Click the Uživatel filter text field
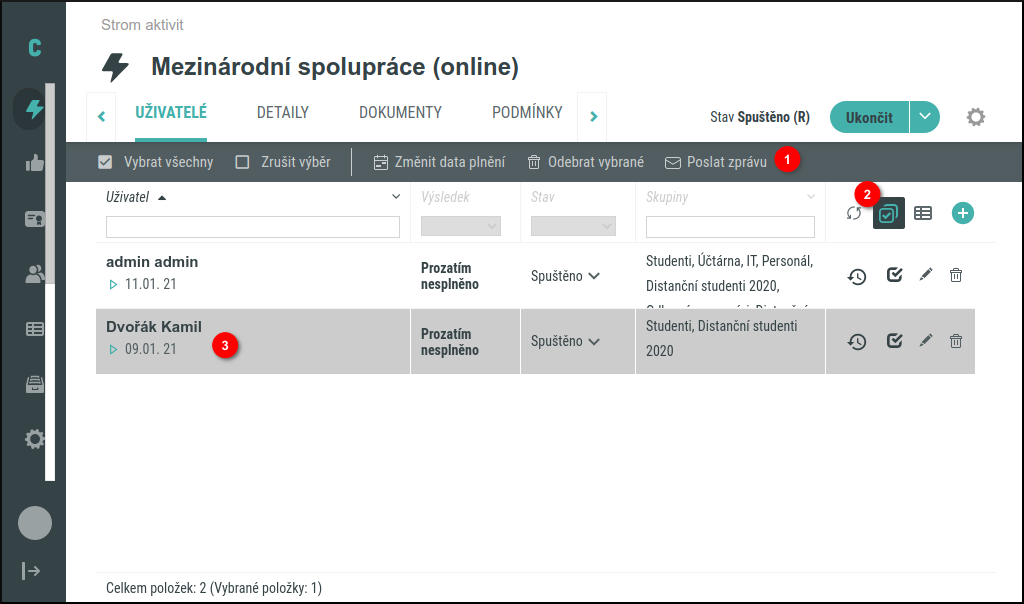Image resolution: width=1024 pixels, height=604 pixels. 252,227
